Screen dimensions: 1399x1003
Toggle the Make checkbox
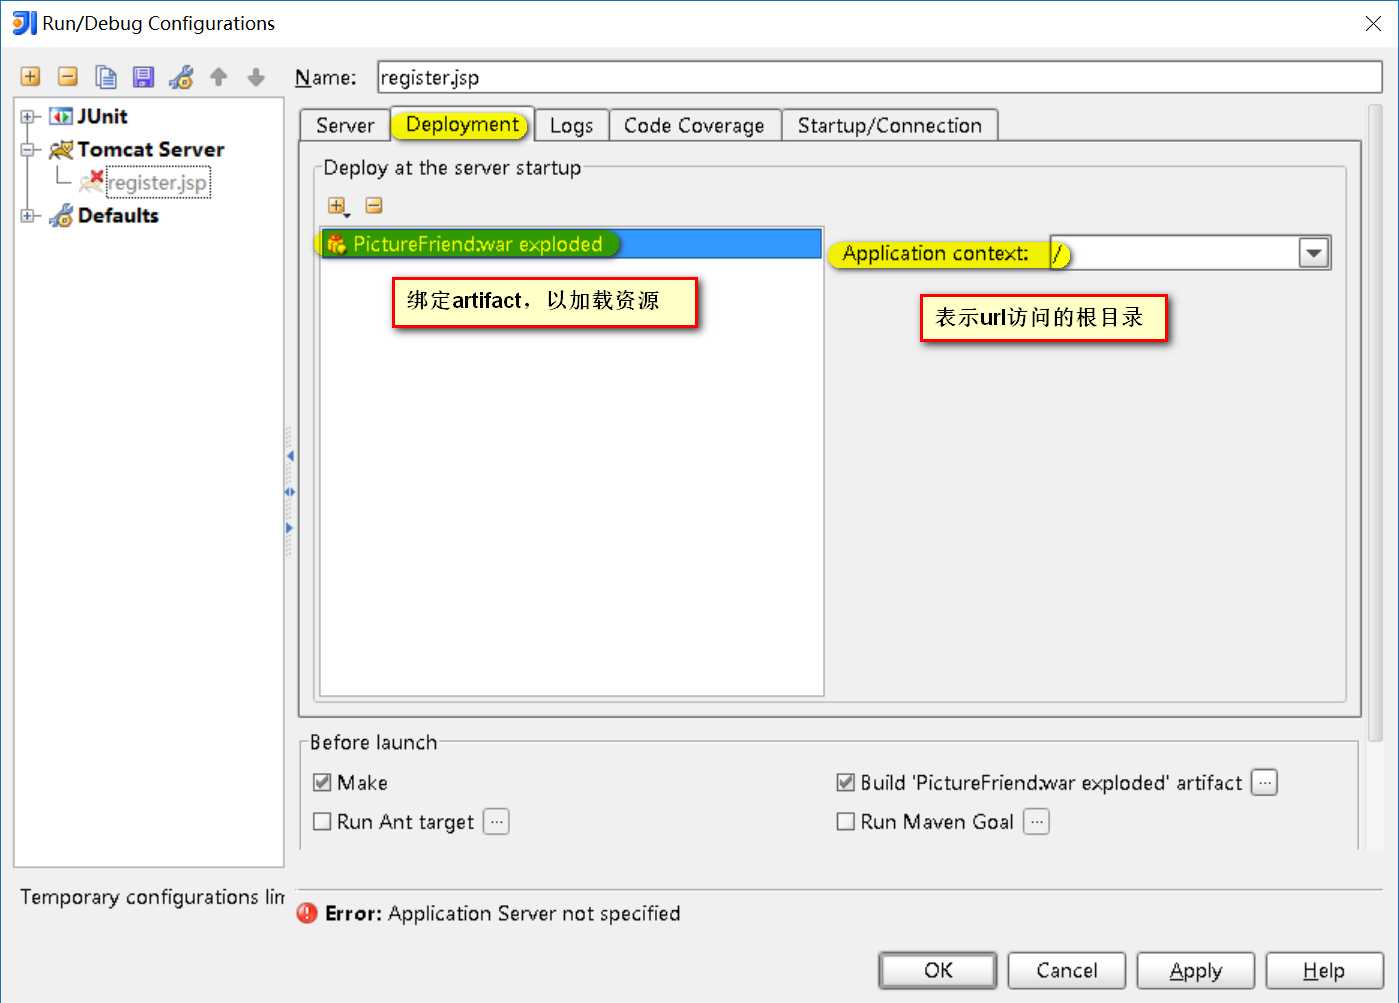pyautogui.click(x=322, y=782)
